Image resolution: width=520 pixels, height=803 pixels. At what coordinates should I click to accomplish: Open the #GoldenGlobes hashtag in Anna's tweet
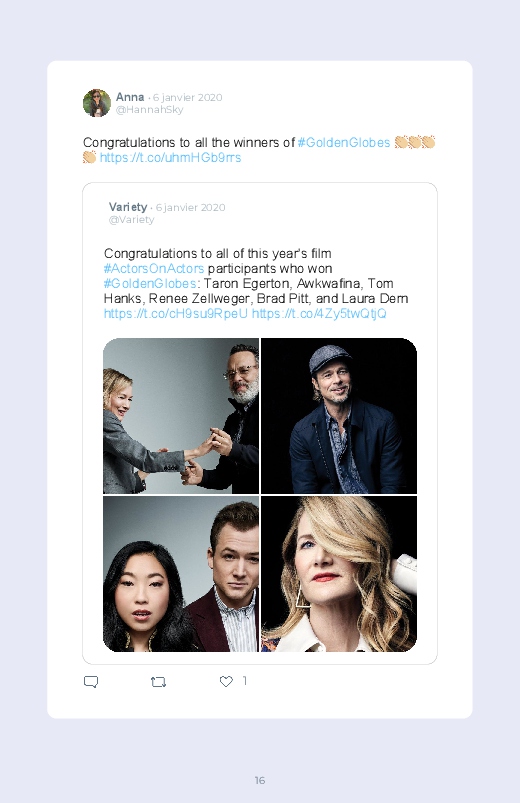[344, 142]
